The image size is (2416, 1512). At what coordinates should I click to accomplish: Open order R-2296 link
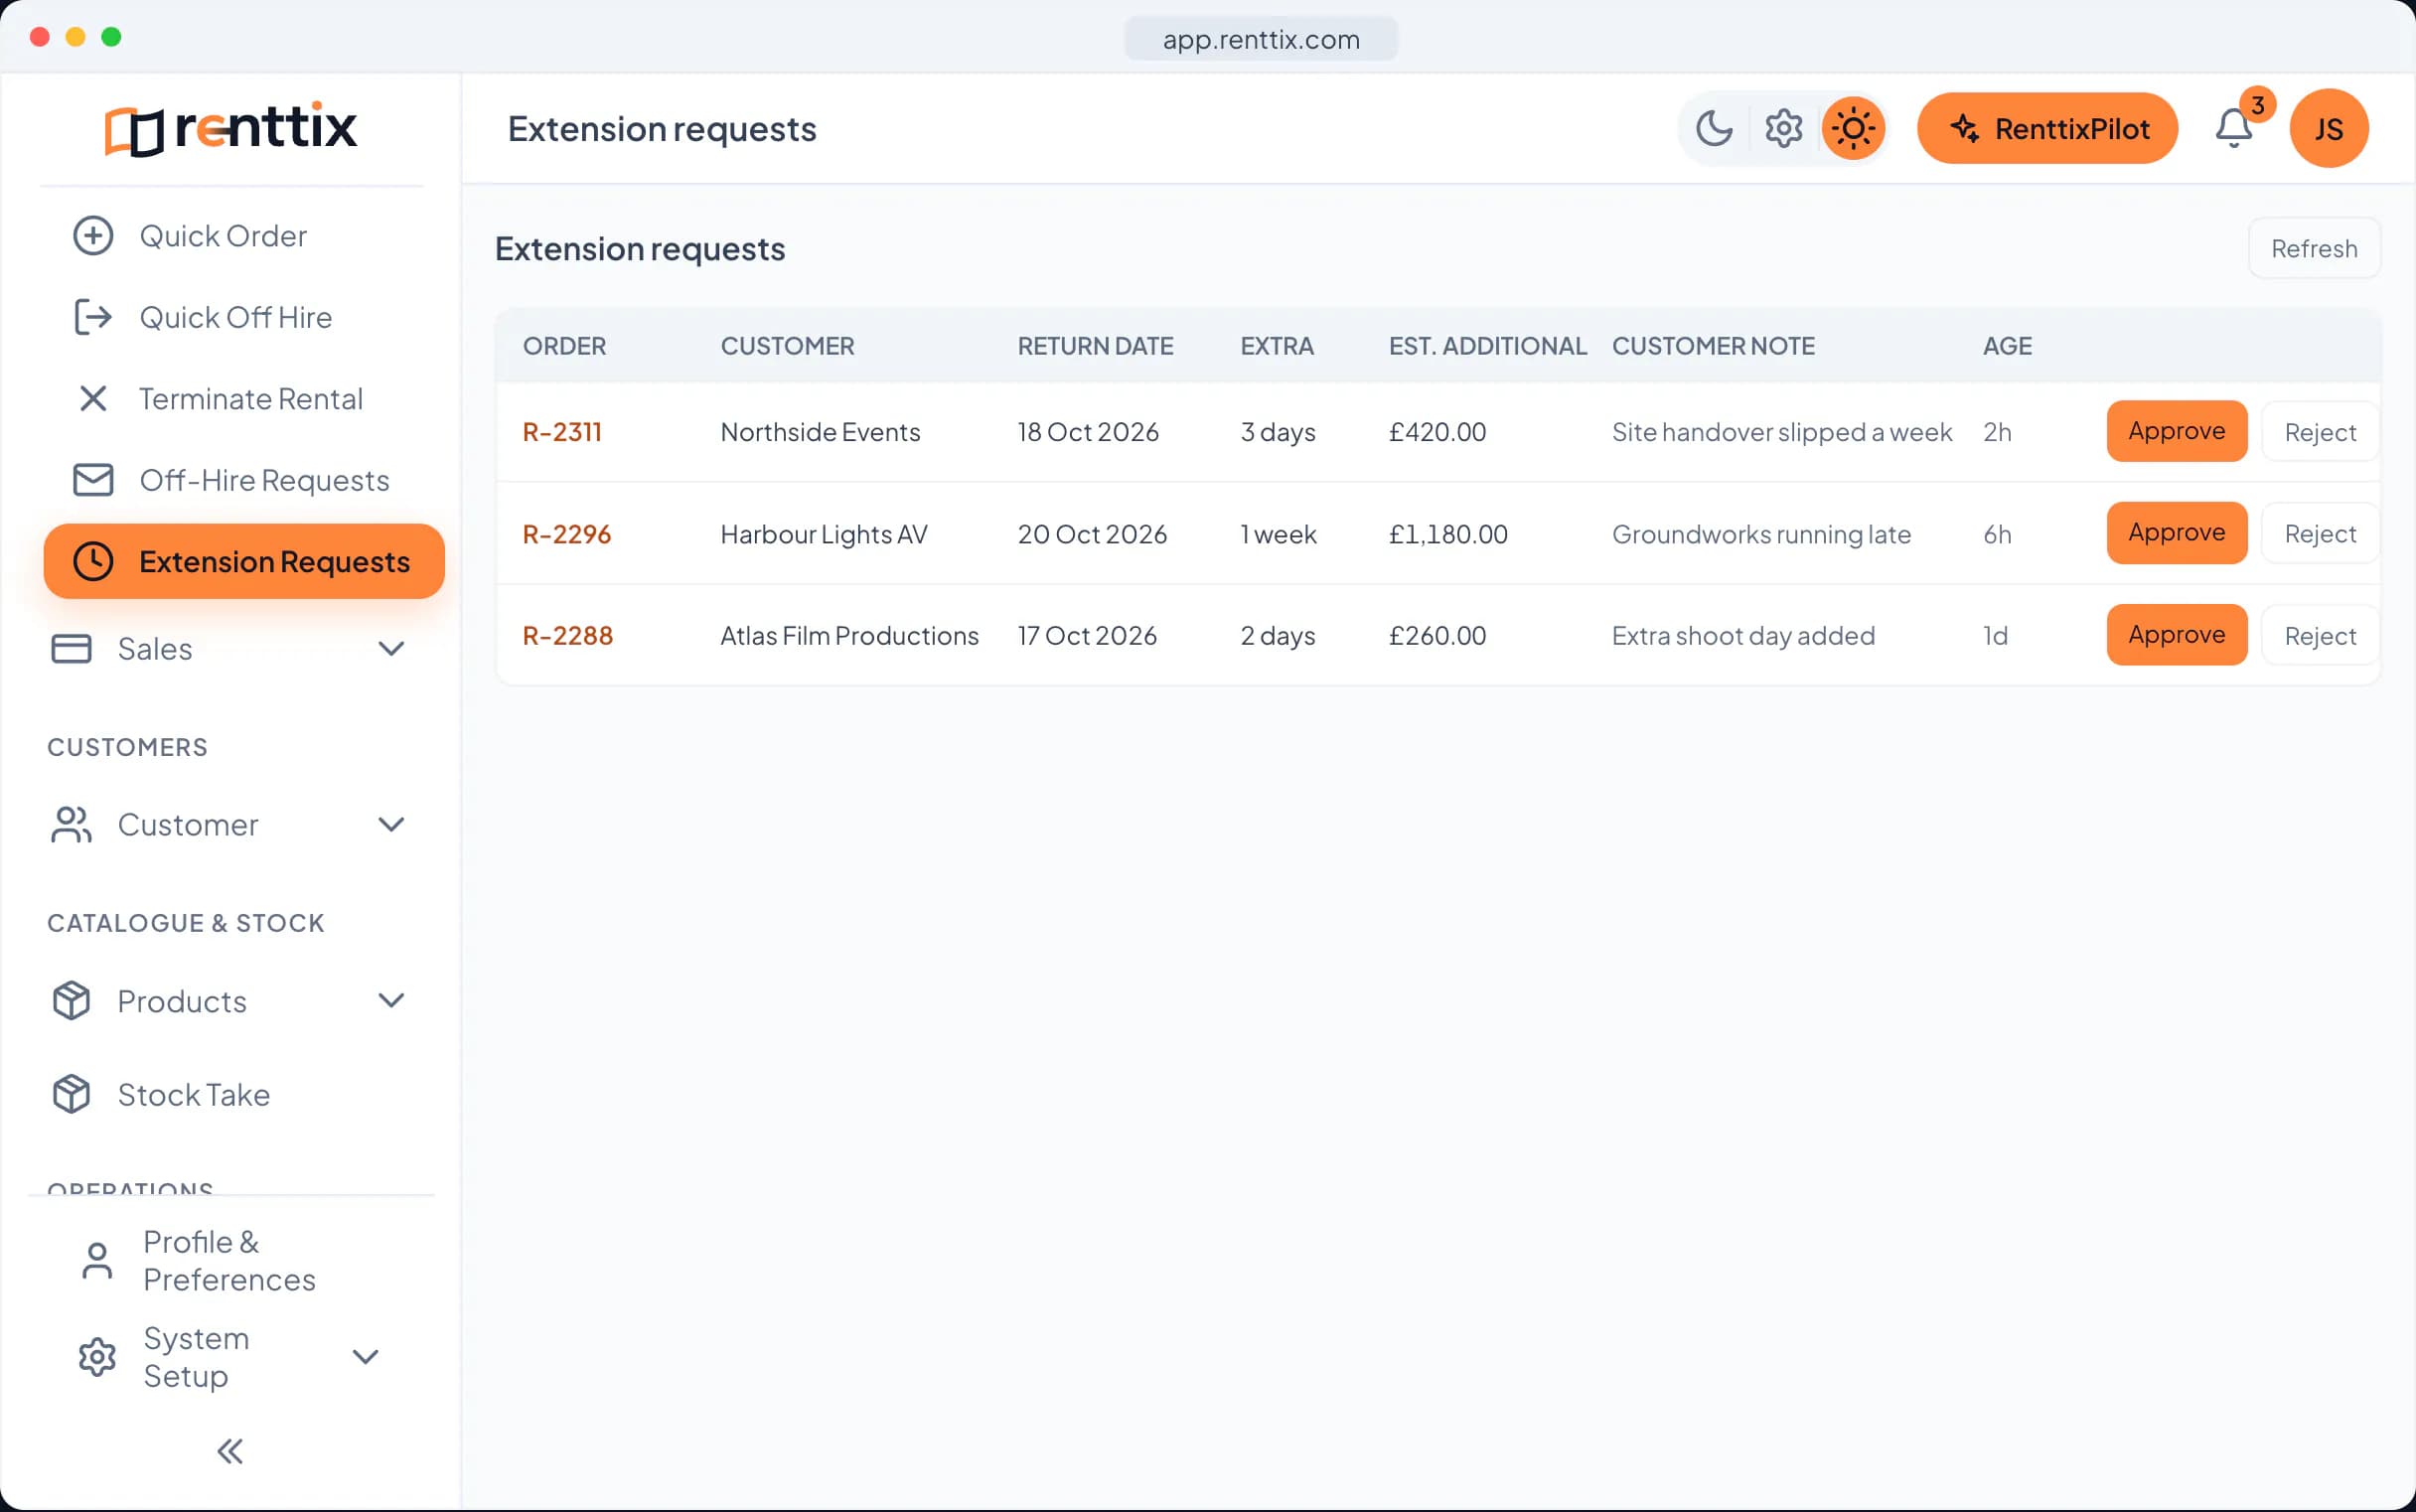[x=566, y=534]
